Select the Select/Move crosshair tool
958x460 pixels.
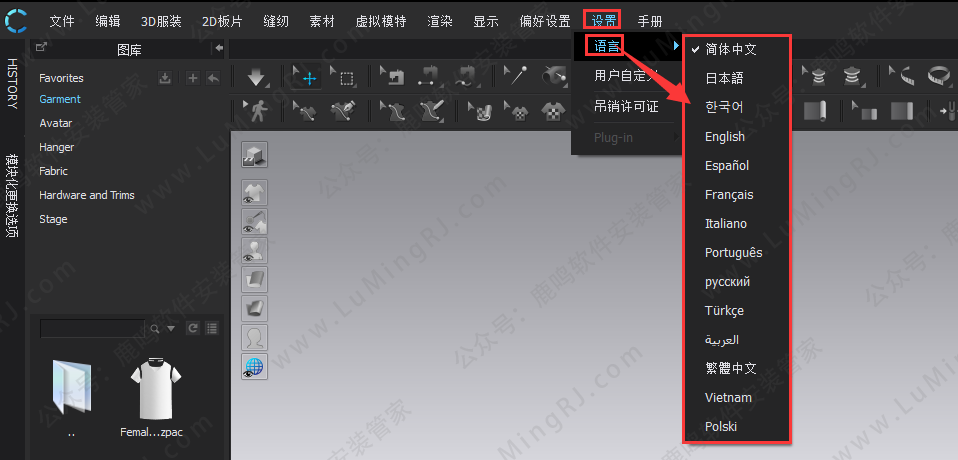click(309, 78)
